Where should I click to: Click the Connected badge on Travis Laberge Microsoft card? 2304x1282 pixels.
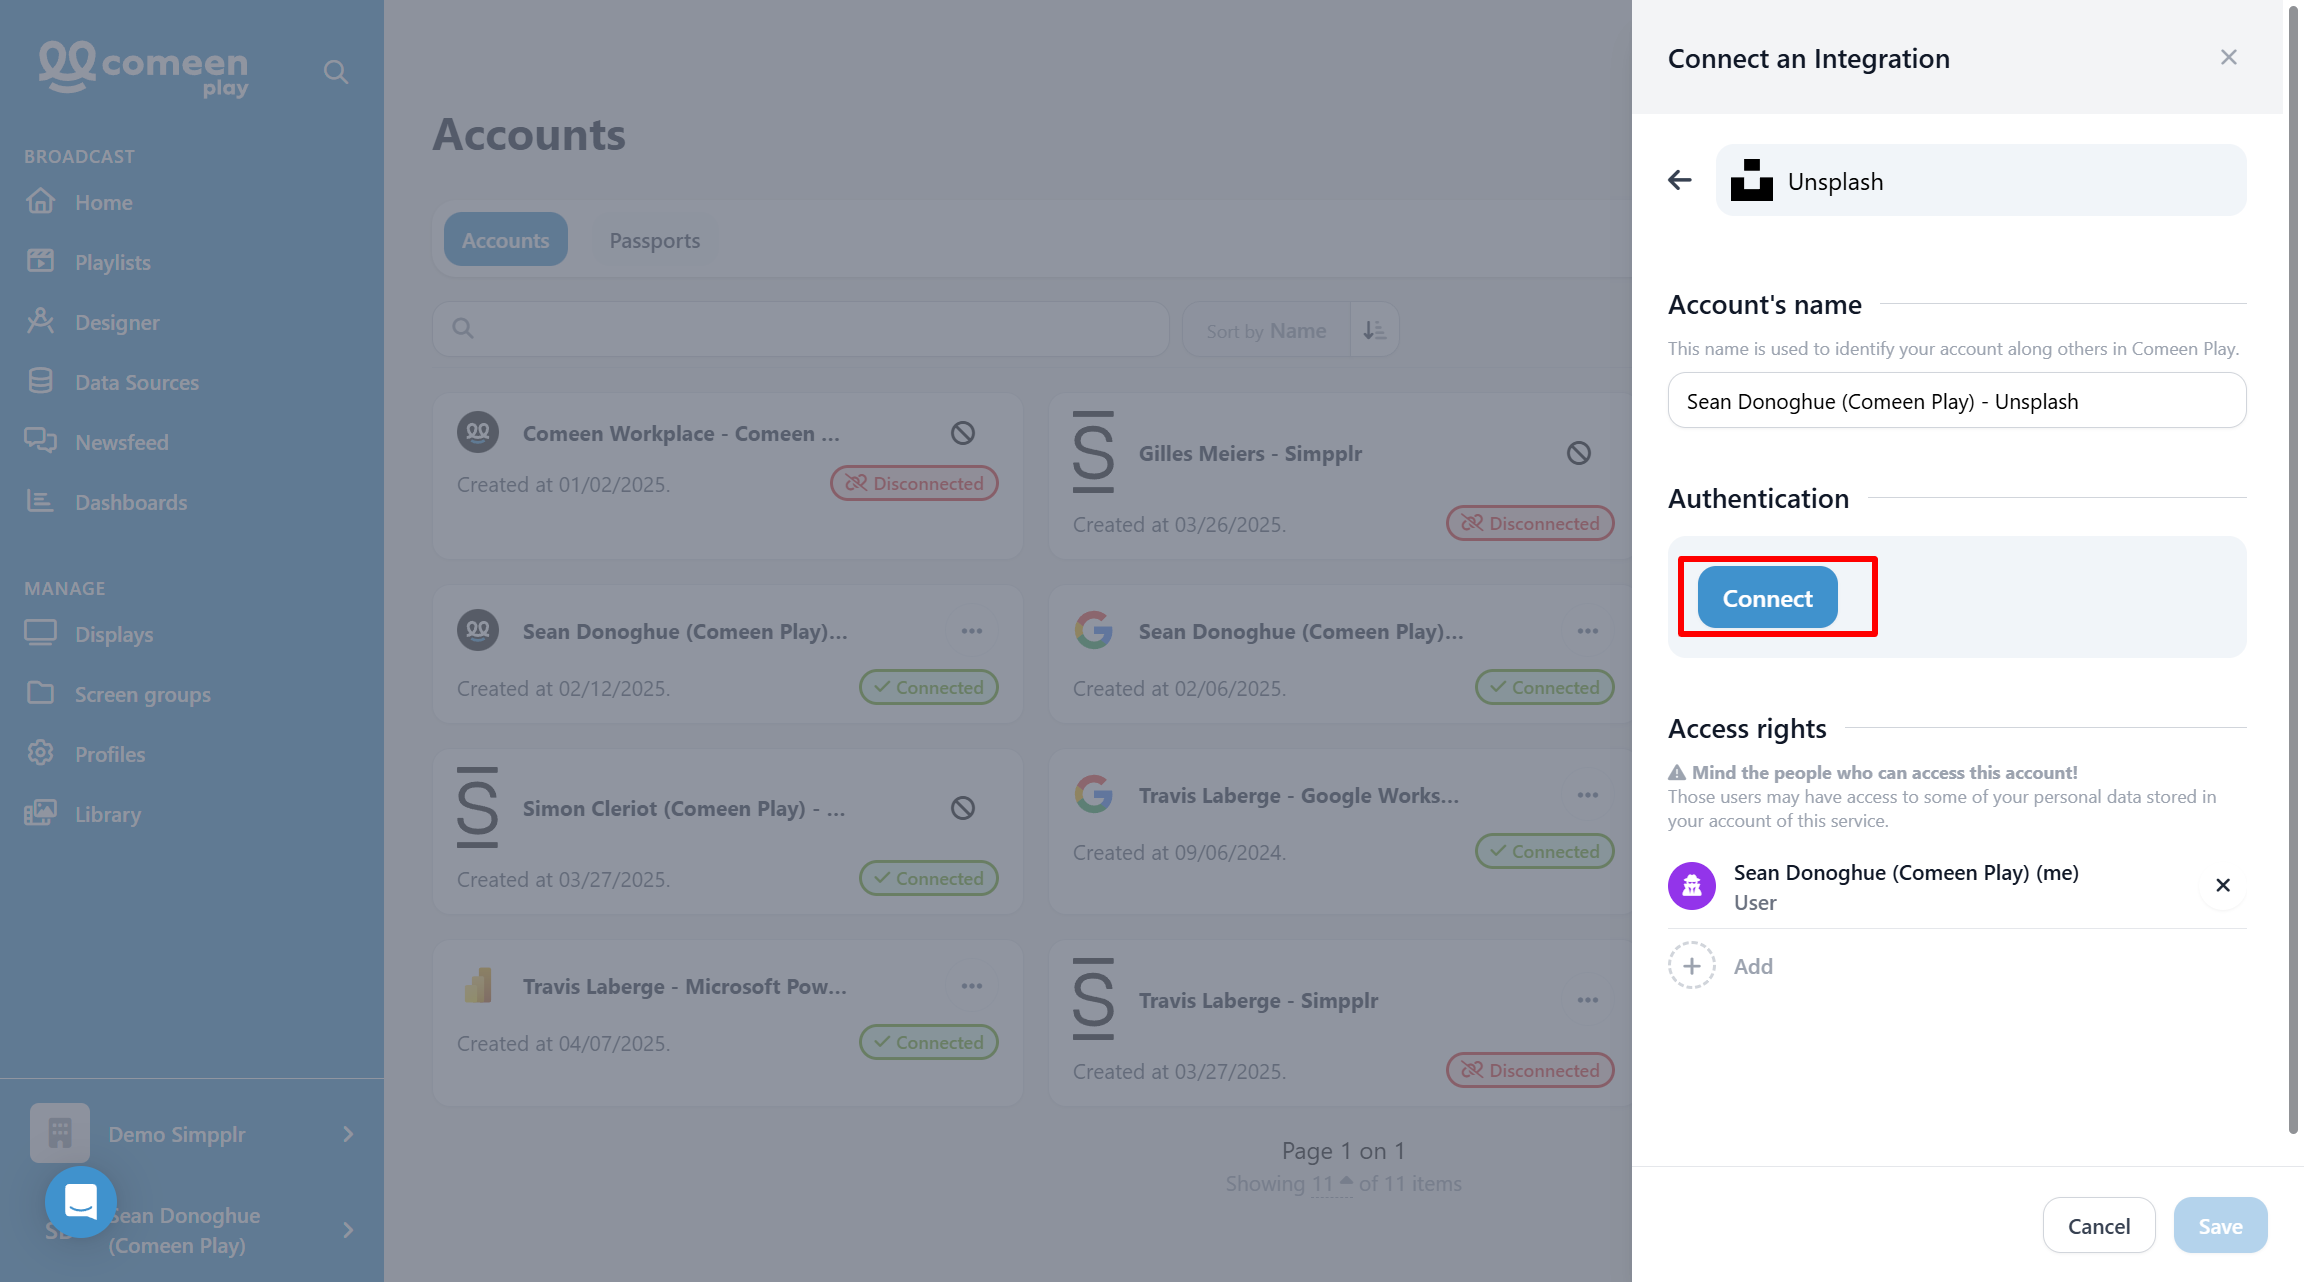click(x=929, y=1042)
